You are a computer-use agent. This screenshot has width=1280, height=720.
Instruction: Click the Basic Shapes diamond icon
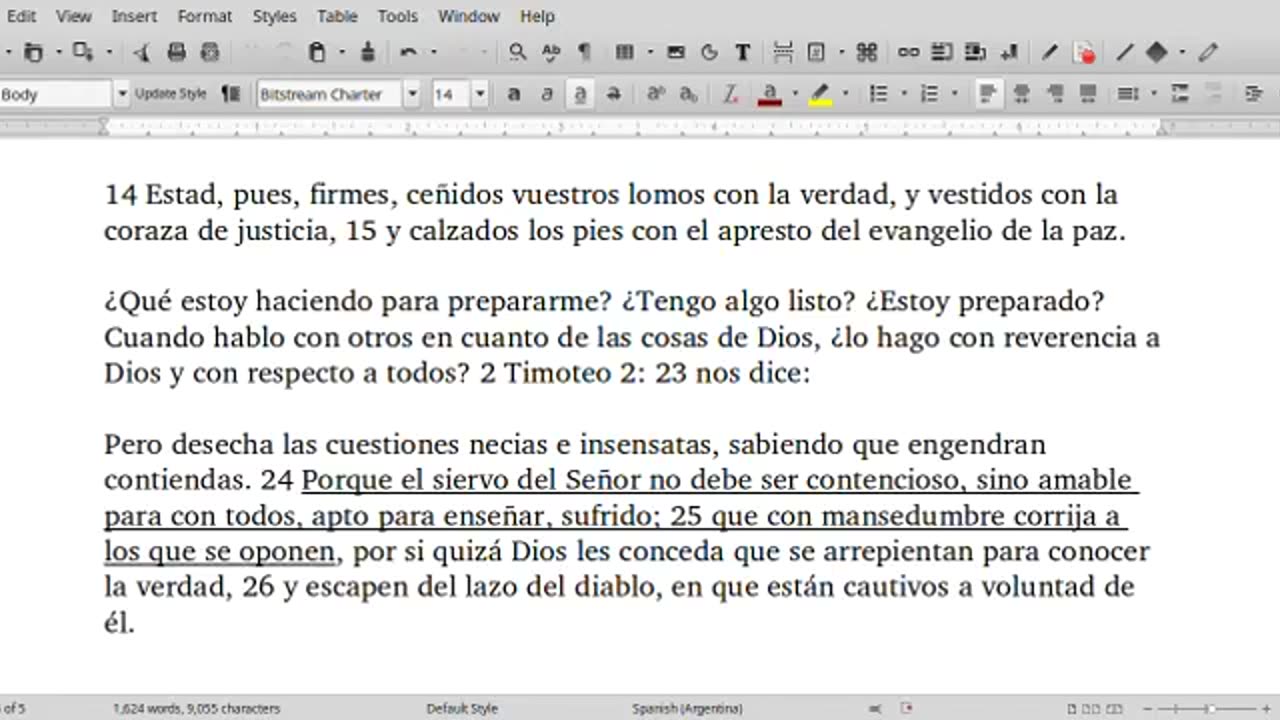tap(1157, 53)
